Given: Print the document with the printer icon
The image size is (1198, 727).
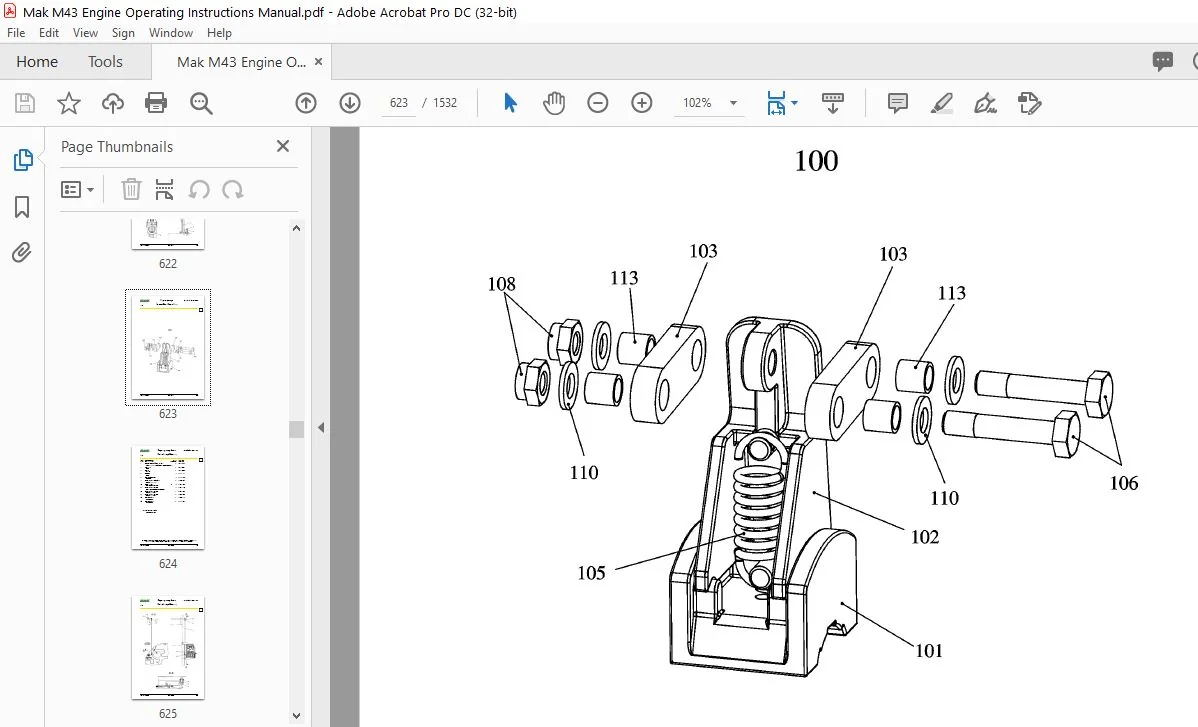Looking at the screenshot, I should [x=156, y=103].
